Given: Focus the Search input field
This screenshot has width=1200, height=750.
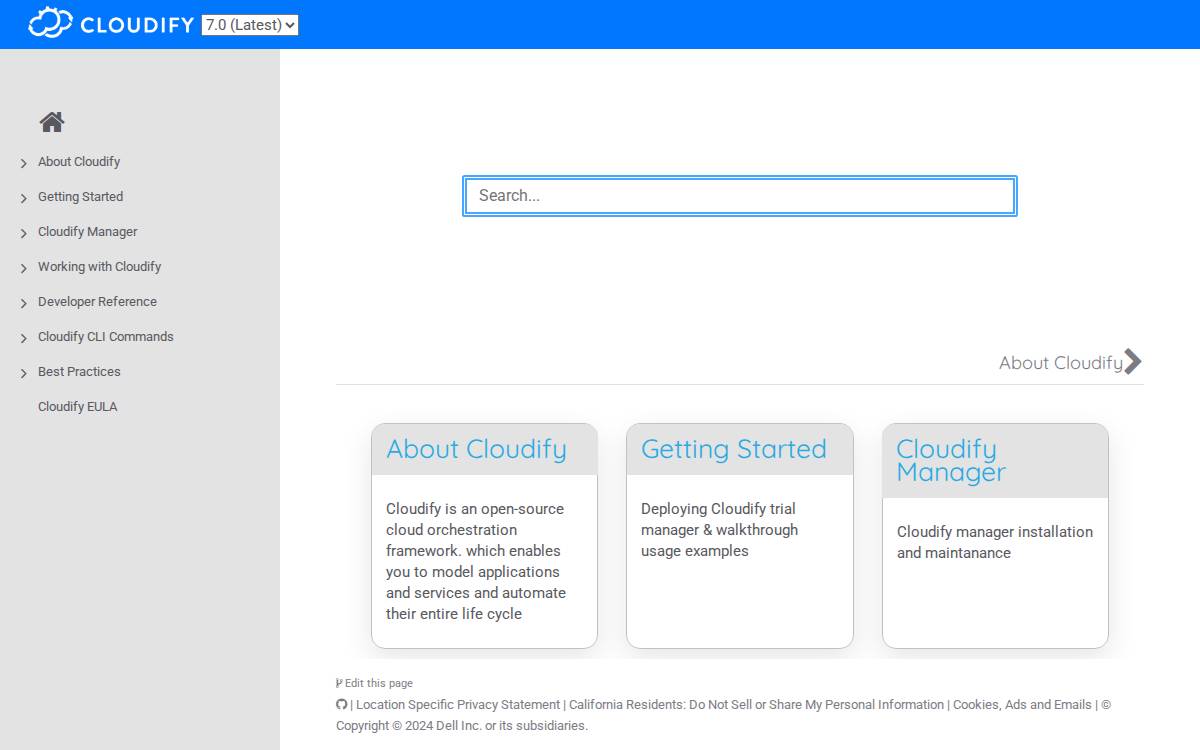Looking at the screenshot, I should (x=740, y=196).
